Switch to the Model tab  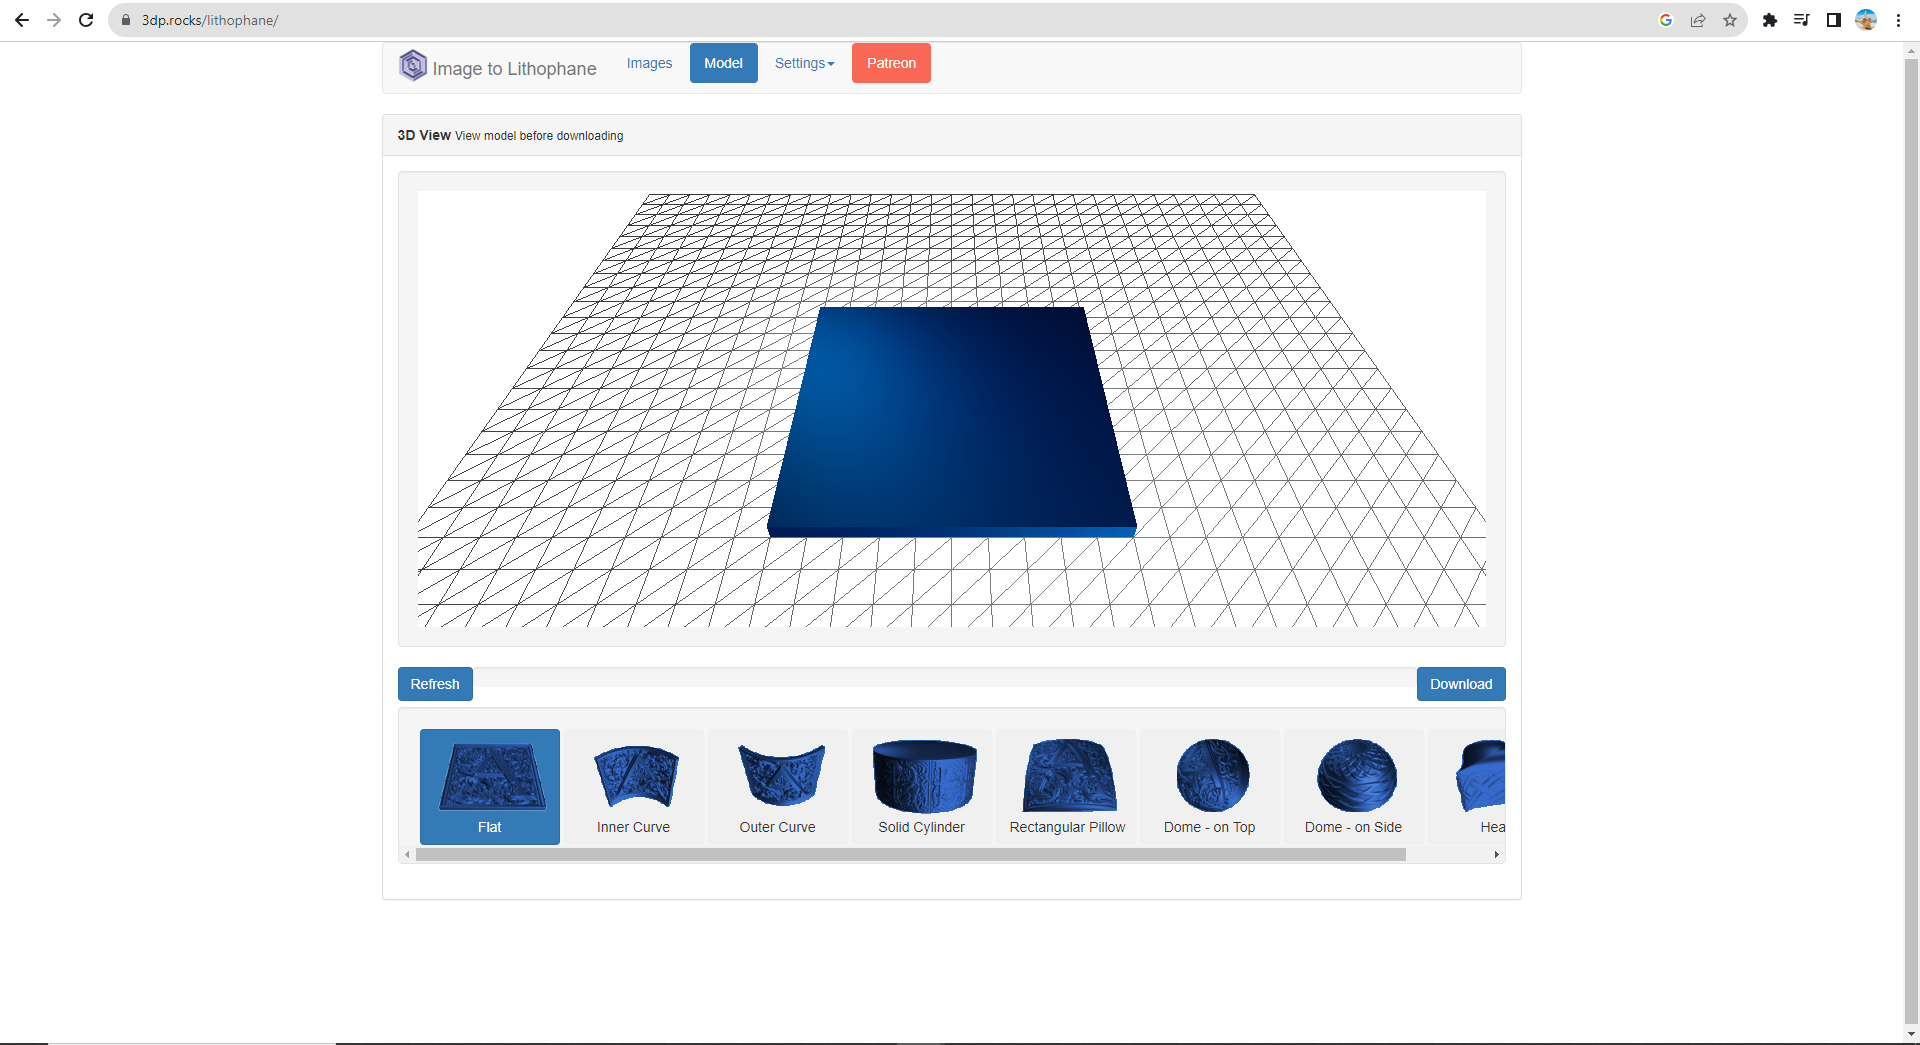(723, 63)
